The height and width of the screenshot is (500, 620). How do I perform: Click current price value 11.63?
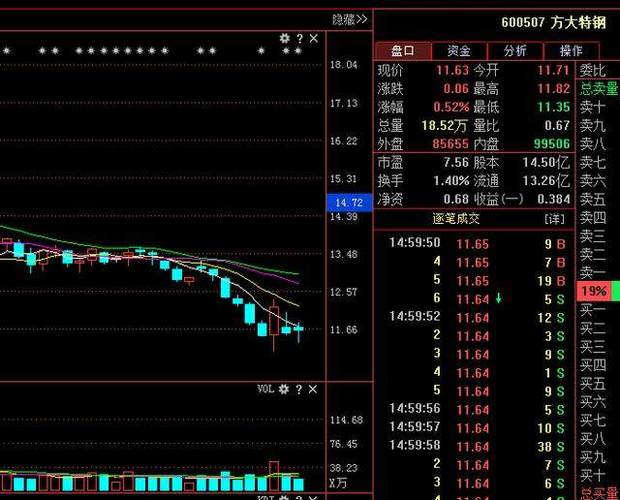point(452,71)
